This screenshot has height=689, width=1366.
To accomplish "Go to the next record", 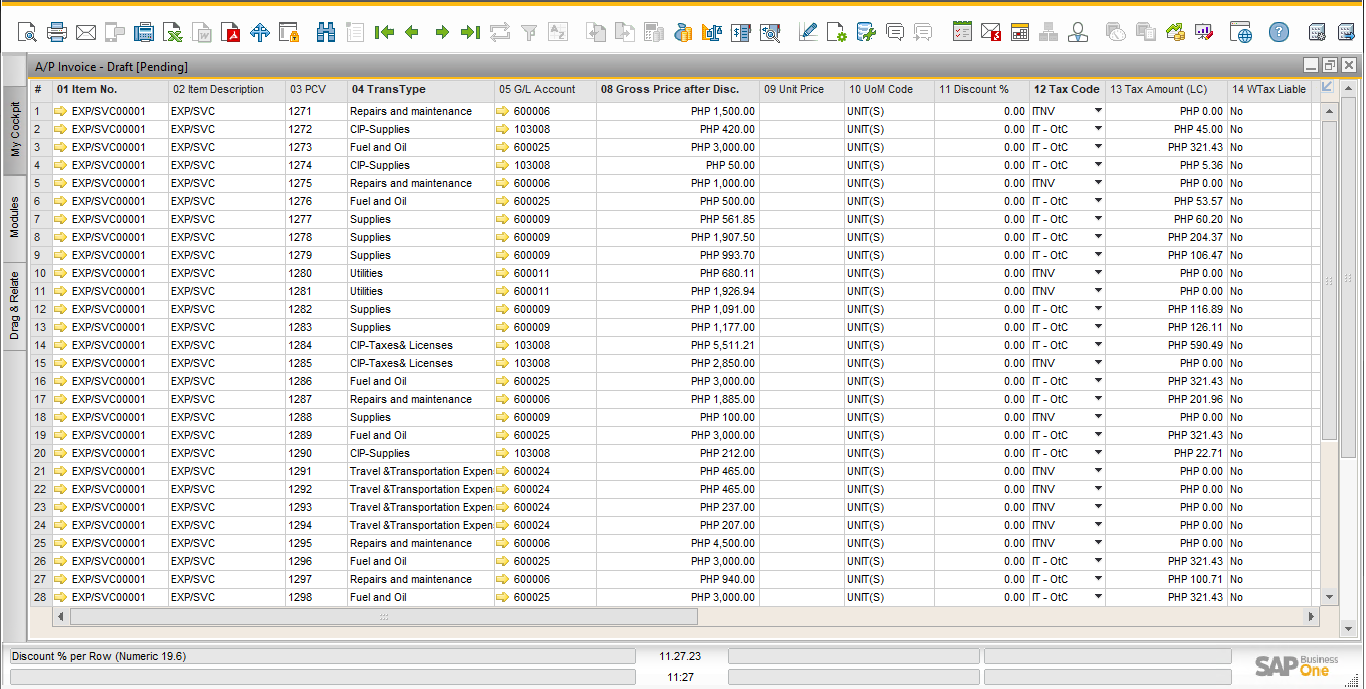I will pos(442,33).
